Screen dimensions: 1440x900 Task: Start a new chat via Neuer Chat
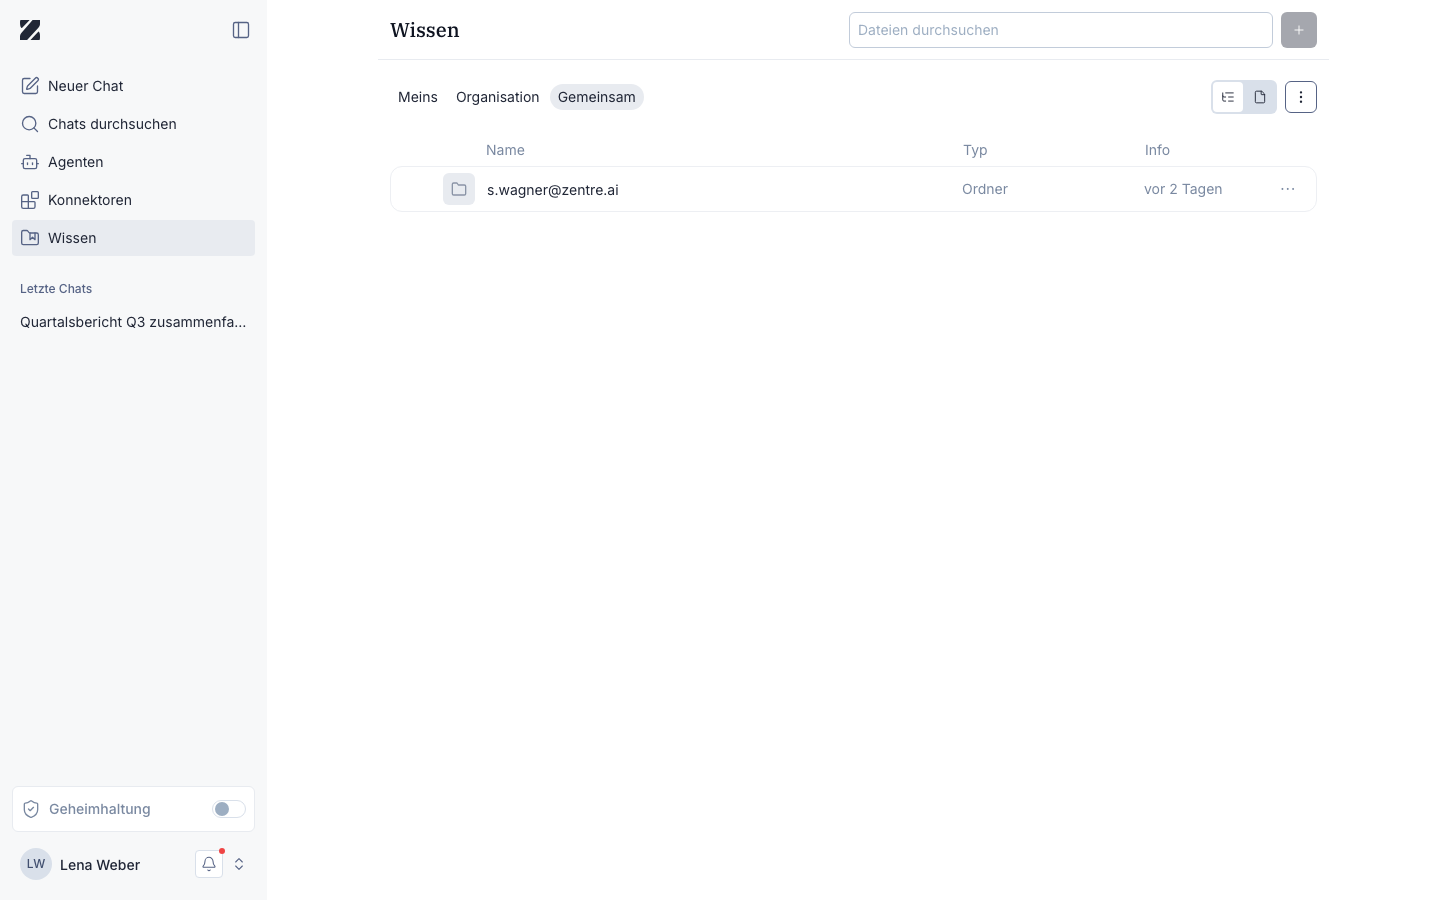click(133, 86)
